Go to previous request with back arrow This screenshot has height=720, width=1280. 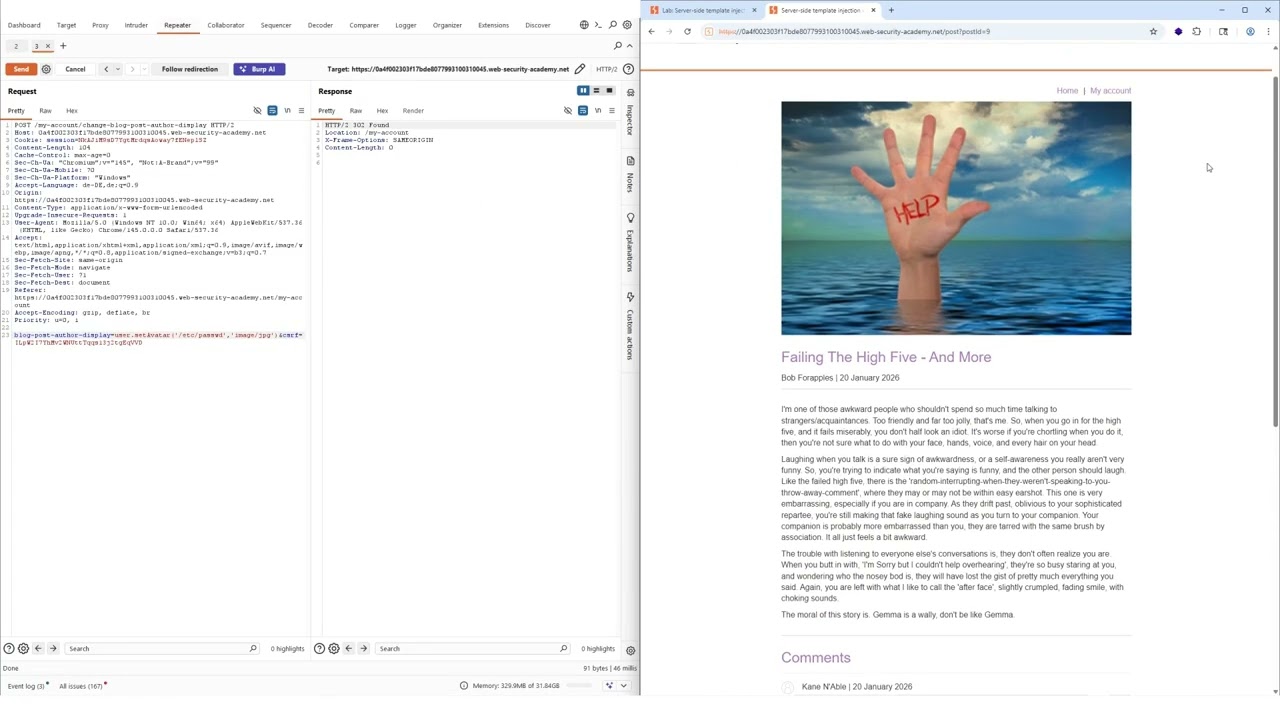106,69
